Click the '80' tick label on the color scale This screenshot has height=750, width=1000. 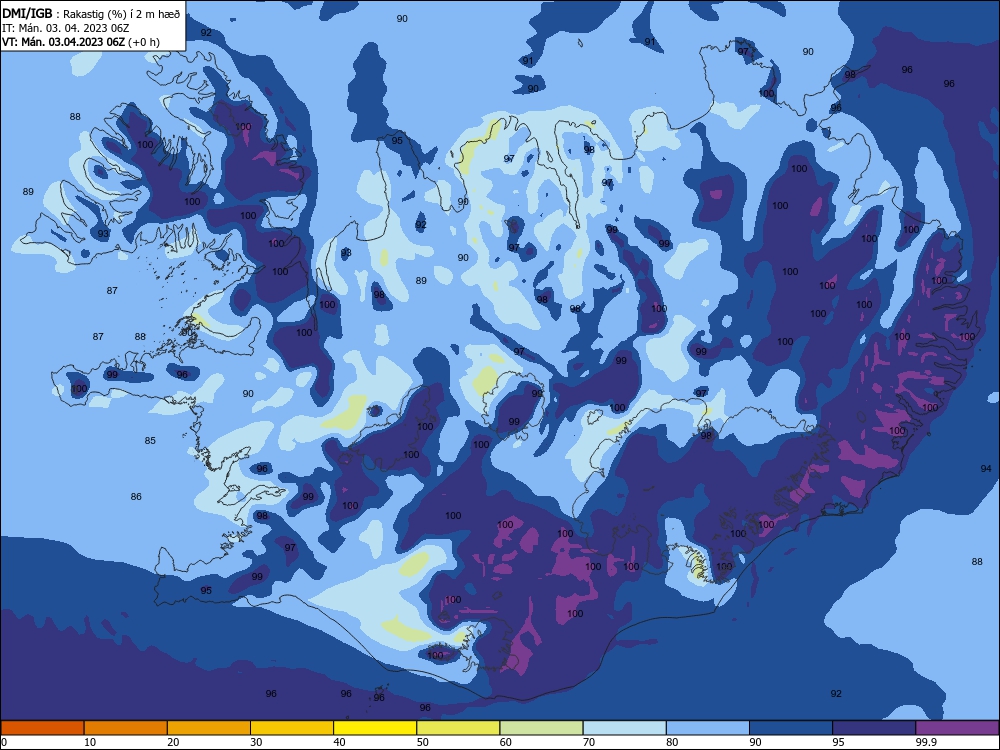672,742
